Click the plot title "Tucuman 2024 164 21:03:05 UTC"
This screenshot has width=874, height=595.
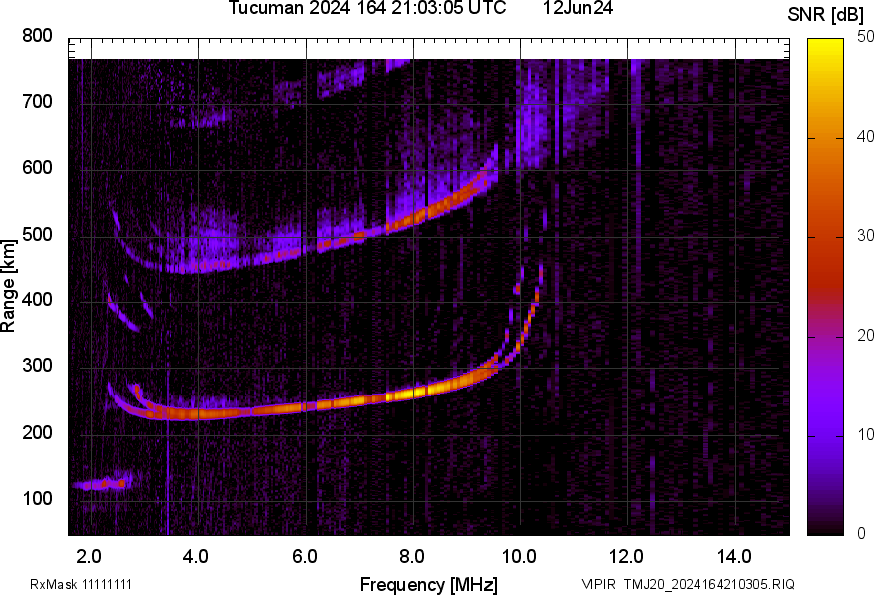367,8
